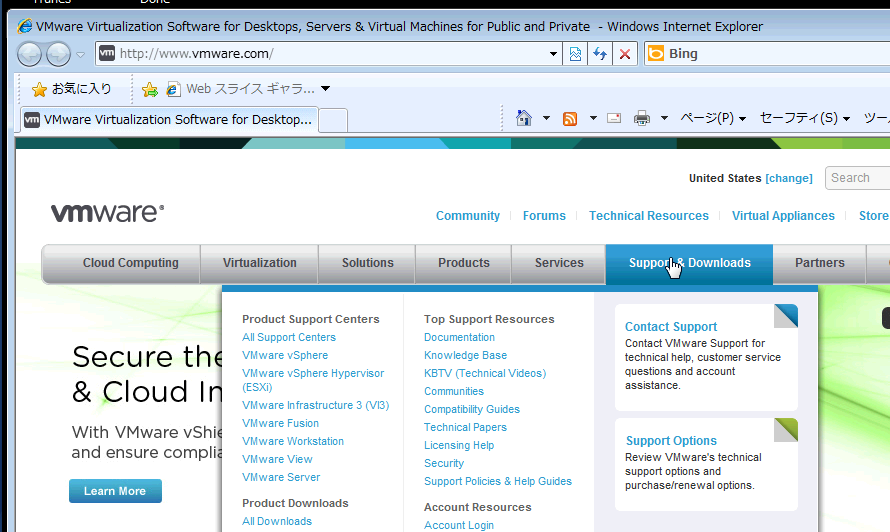Open the Contact Support heading link
The image size is (890, 532).
coord(671,327)
